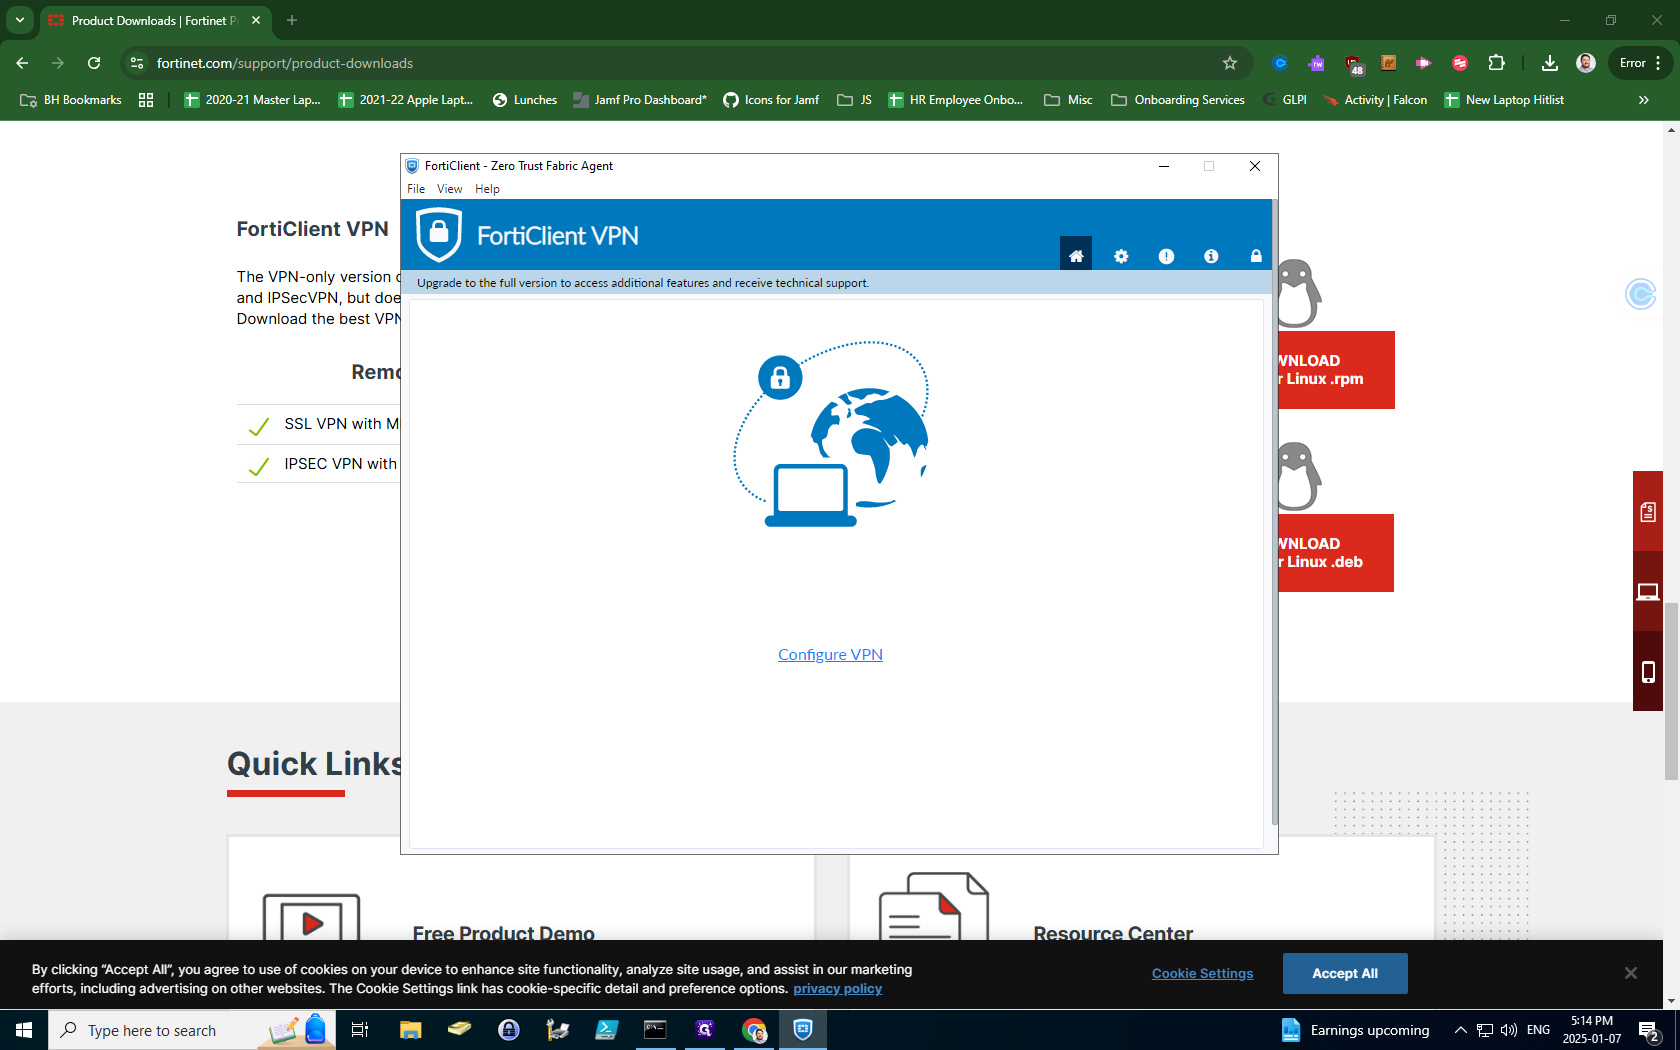1680x1050 pixels.
Task: Show hidden system tray icons
Action: click(1461, 1030)
